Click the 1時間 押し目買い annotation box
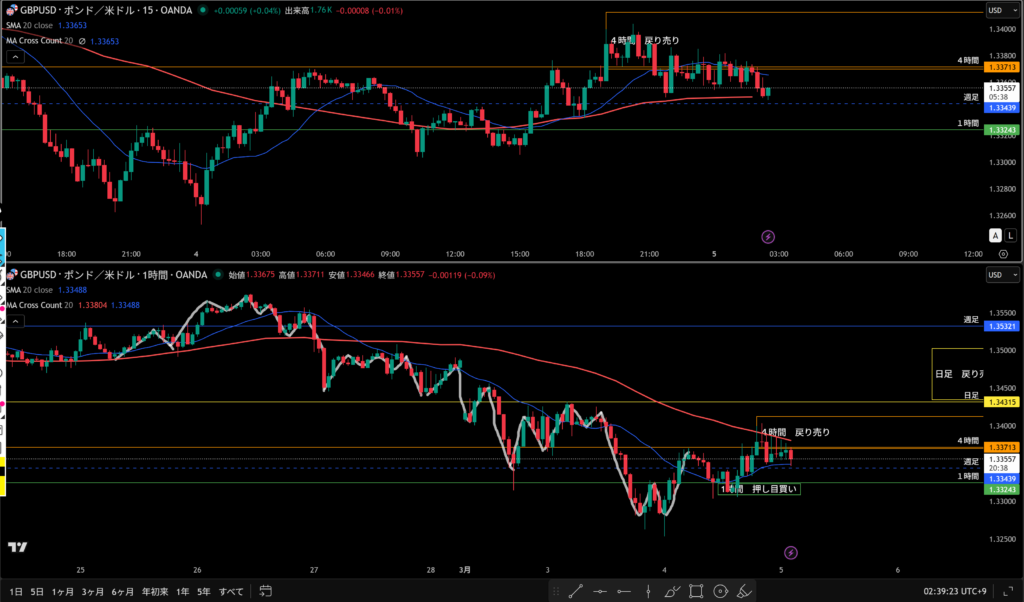1024x602 pixels. click(760, 489)
